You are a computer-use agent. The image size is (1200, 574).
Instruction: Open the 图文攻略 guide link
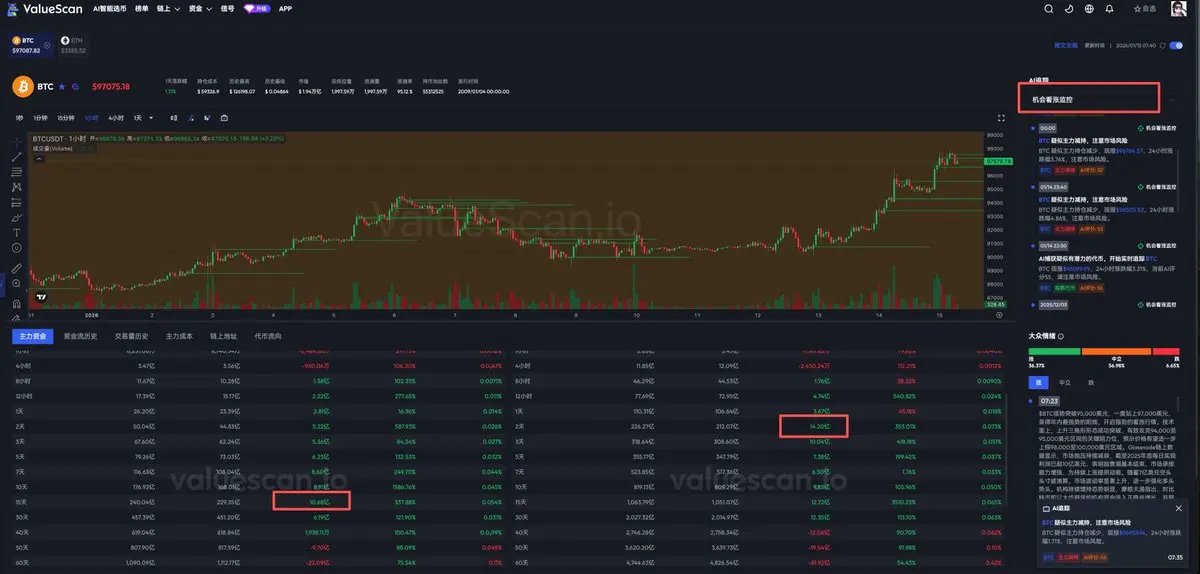[1065, 45]
